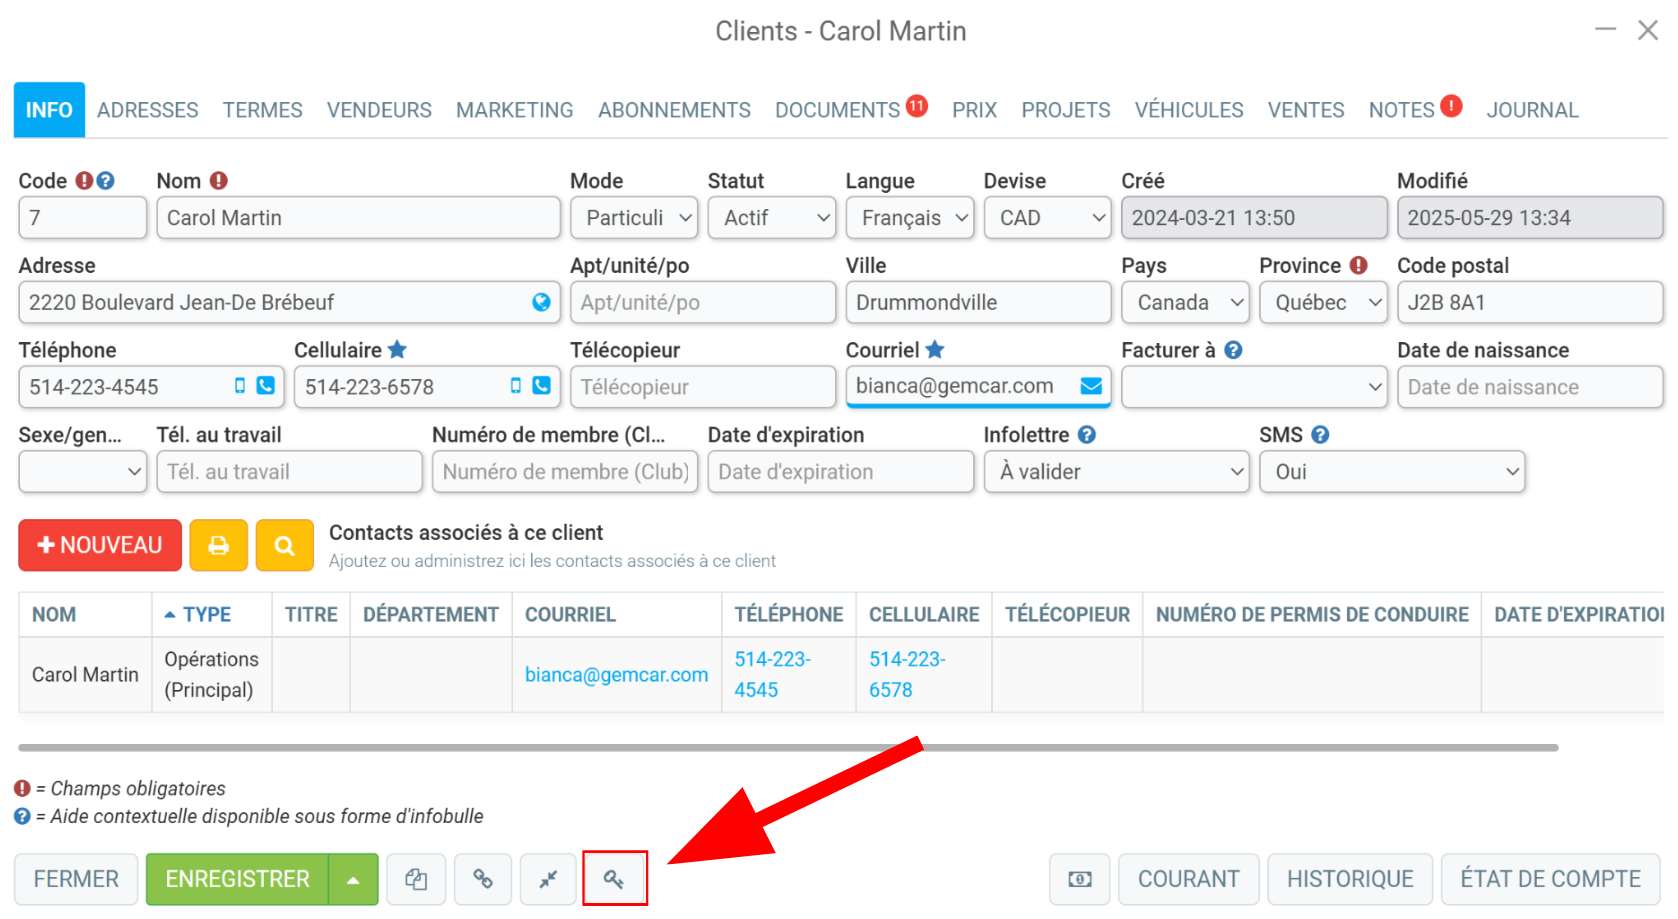
Task: Open the bianca@gemcar.com link in contacts table
Action: click(616, 675)
